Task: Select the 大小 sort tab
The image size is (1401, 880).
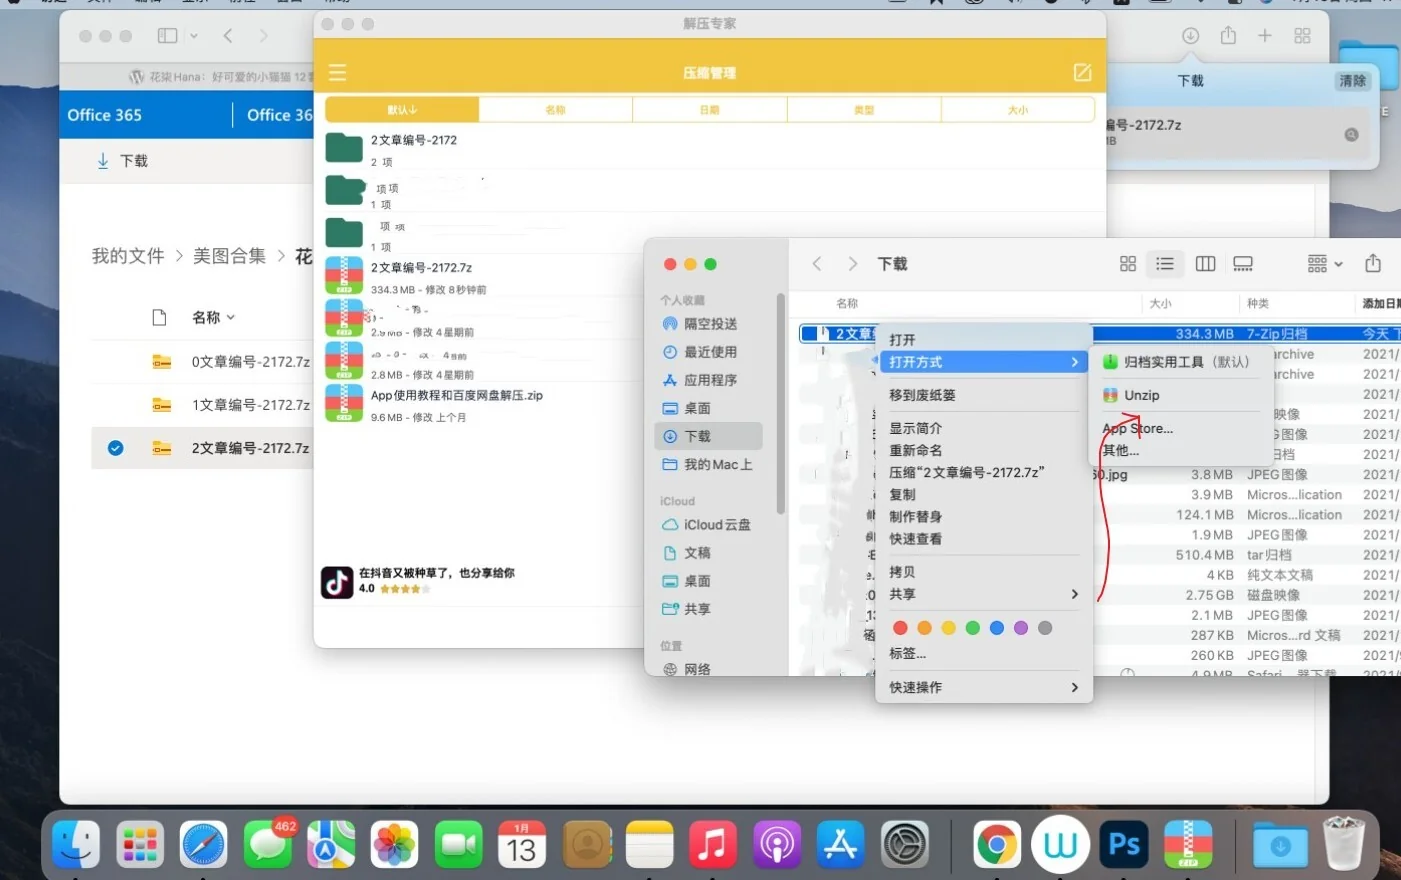Action: click(x=1018, y=110)
